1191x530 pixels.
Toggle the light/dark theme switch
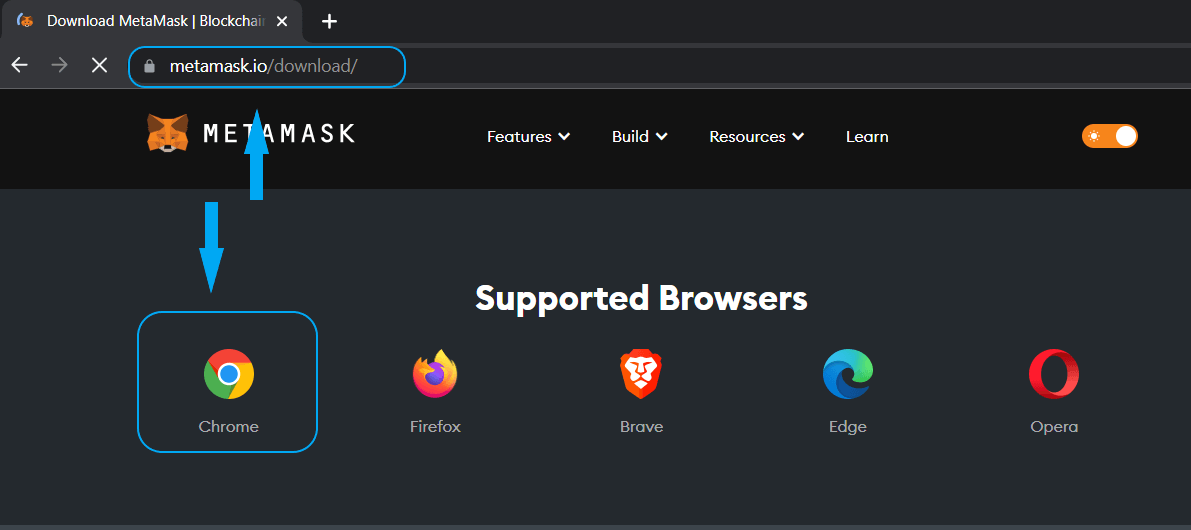pos(1110,136)
